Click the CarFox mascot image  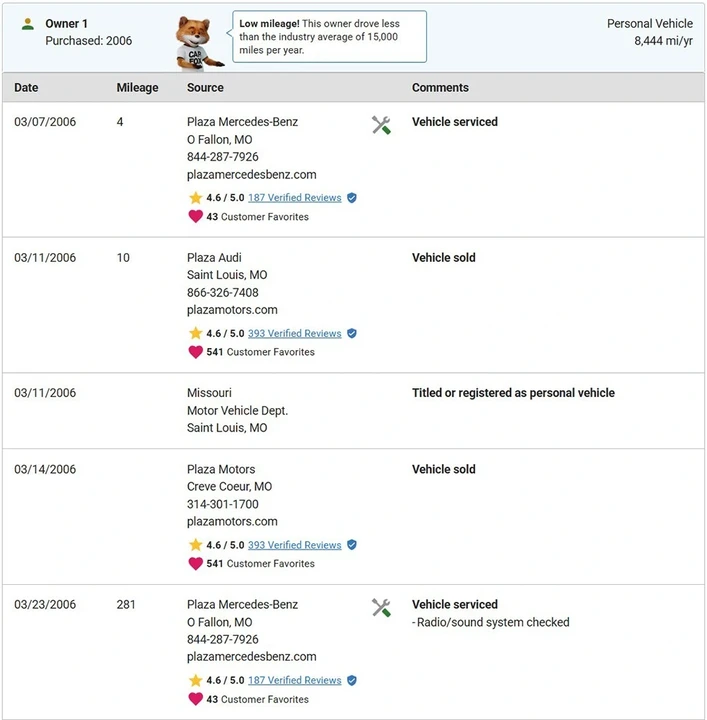coord(198,44)
